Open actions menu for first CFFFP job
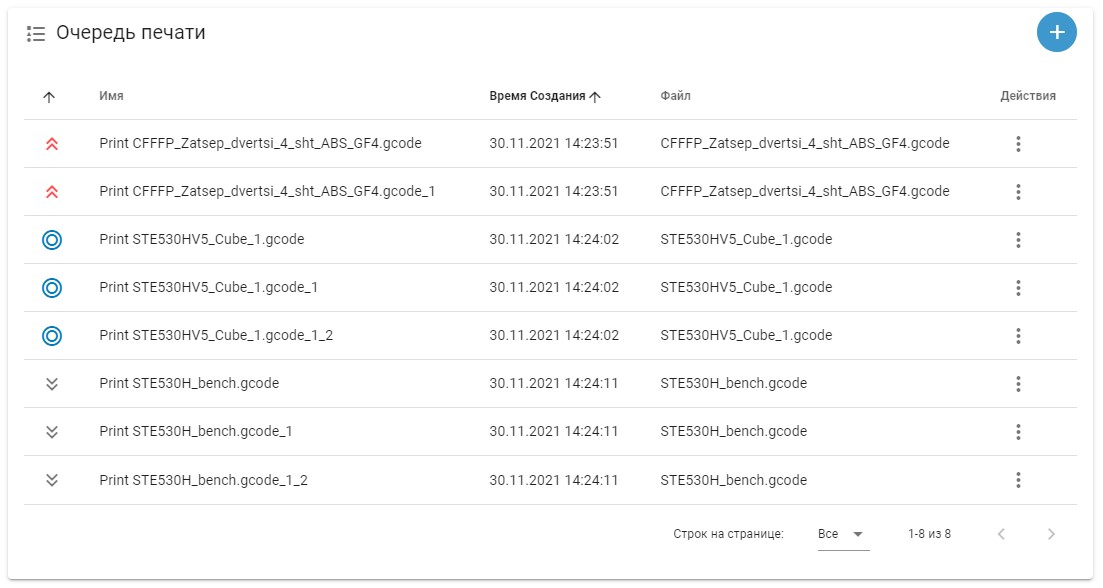The width and height of the screenshot is (1103, 588). pyautogui.click(x=1018, y=144)
